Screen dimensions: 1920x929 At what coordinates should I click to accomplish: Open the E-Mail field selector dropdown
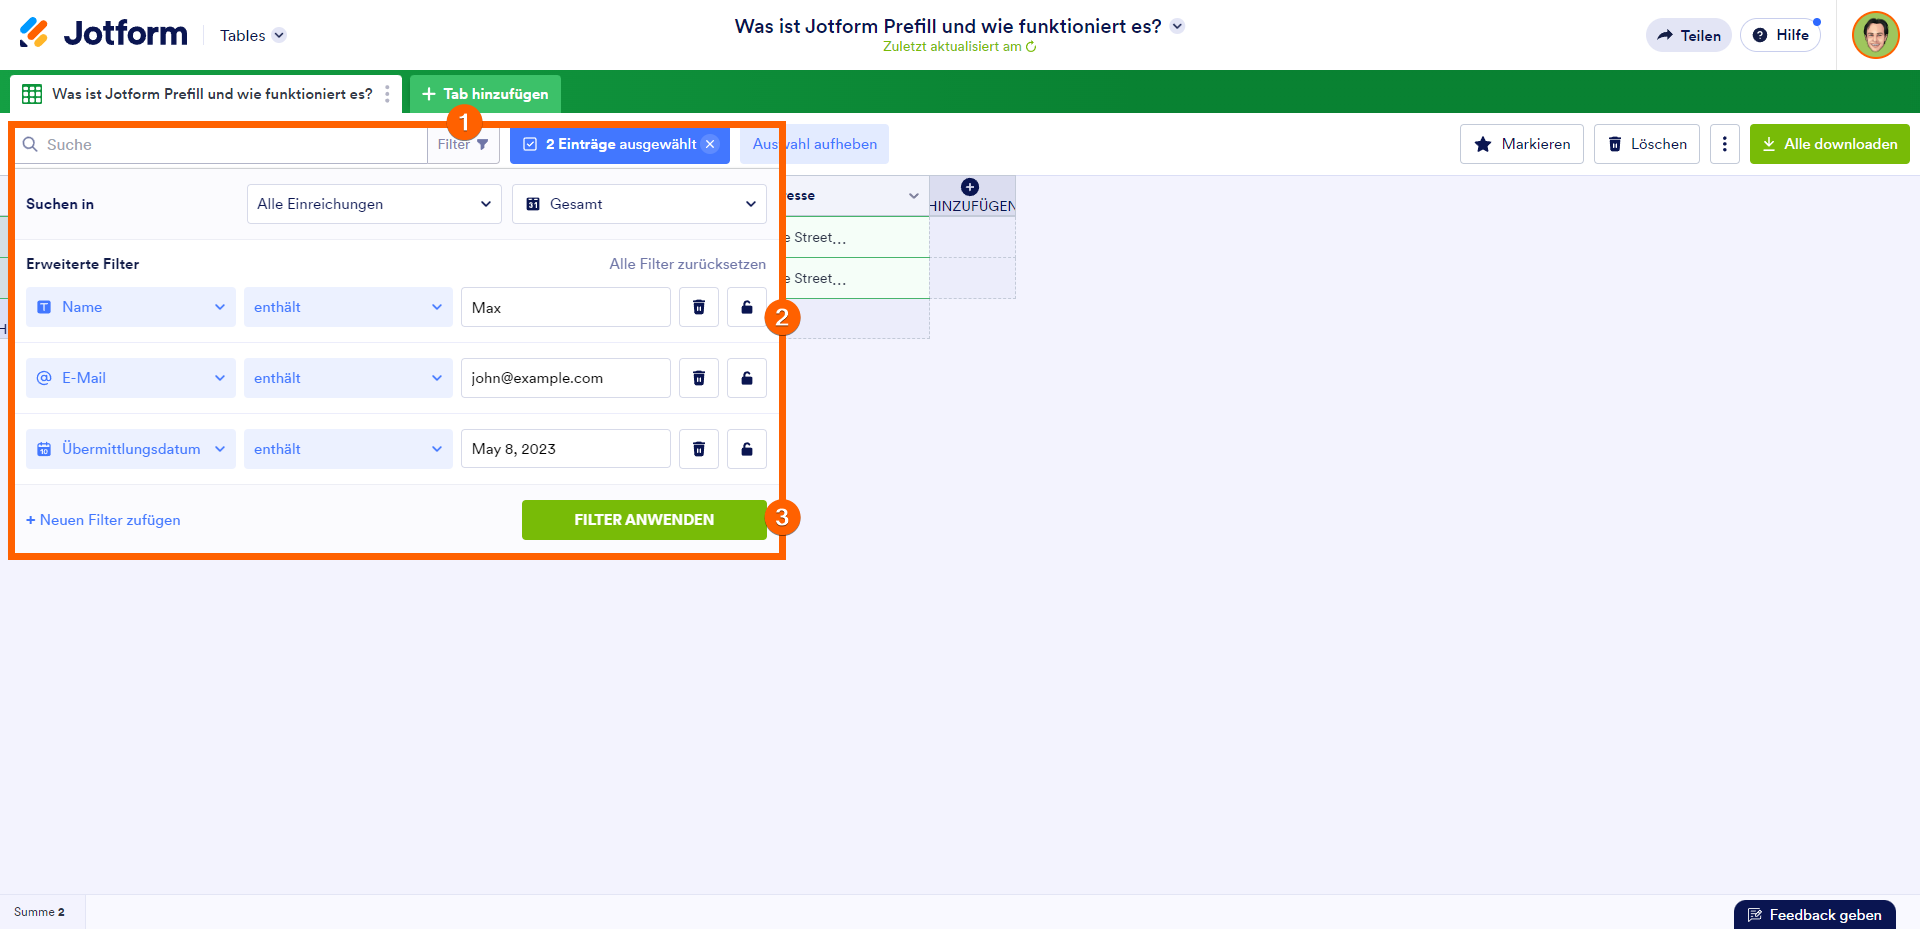pos(131,378)
